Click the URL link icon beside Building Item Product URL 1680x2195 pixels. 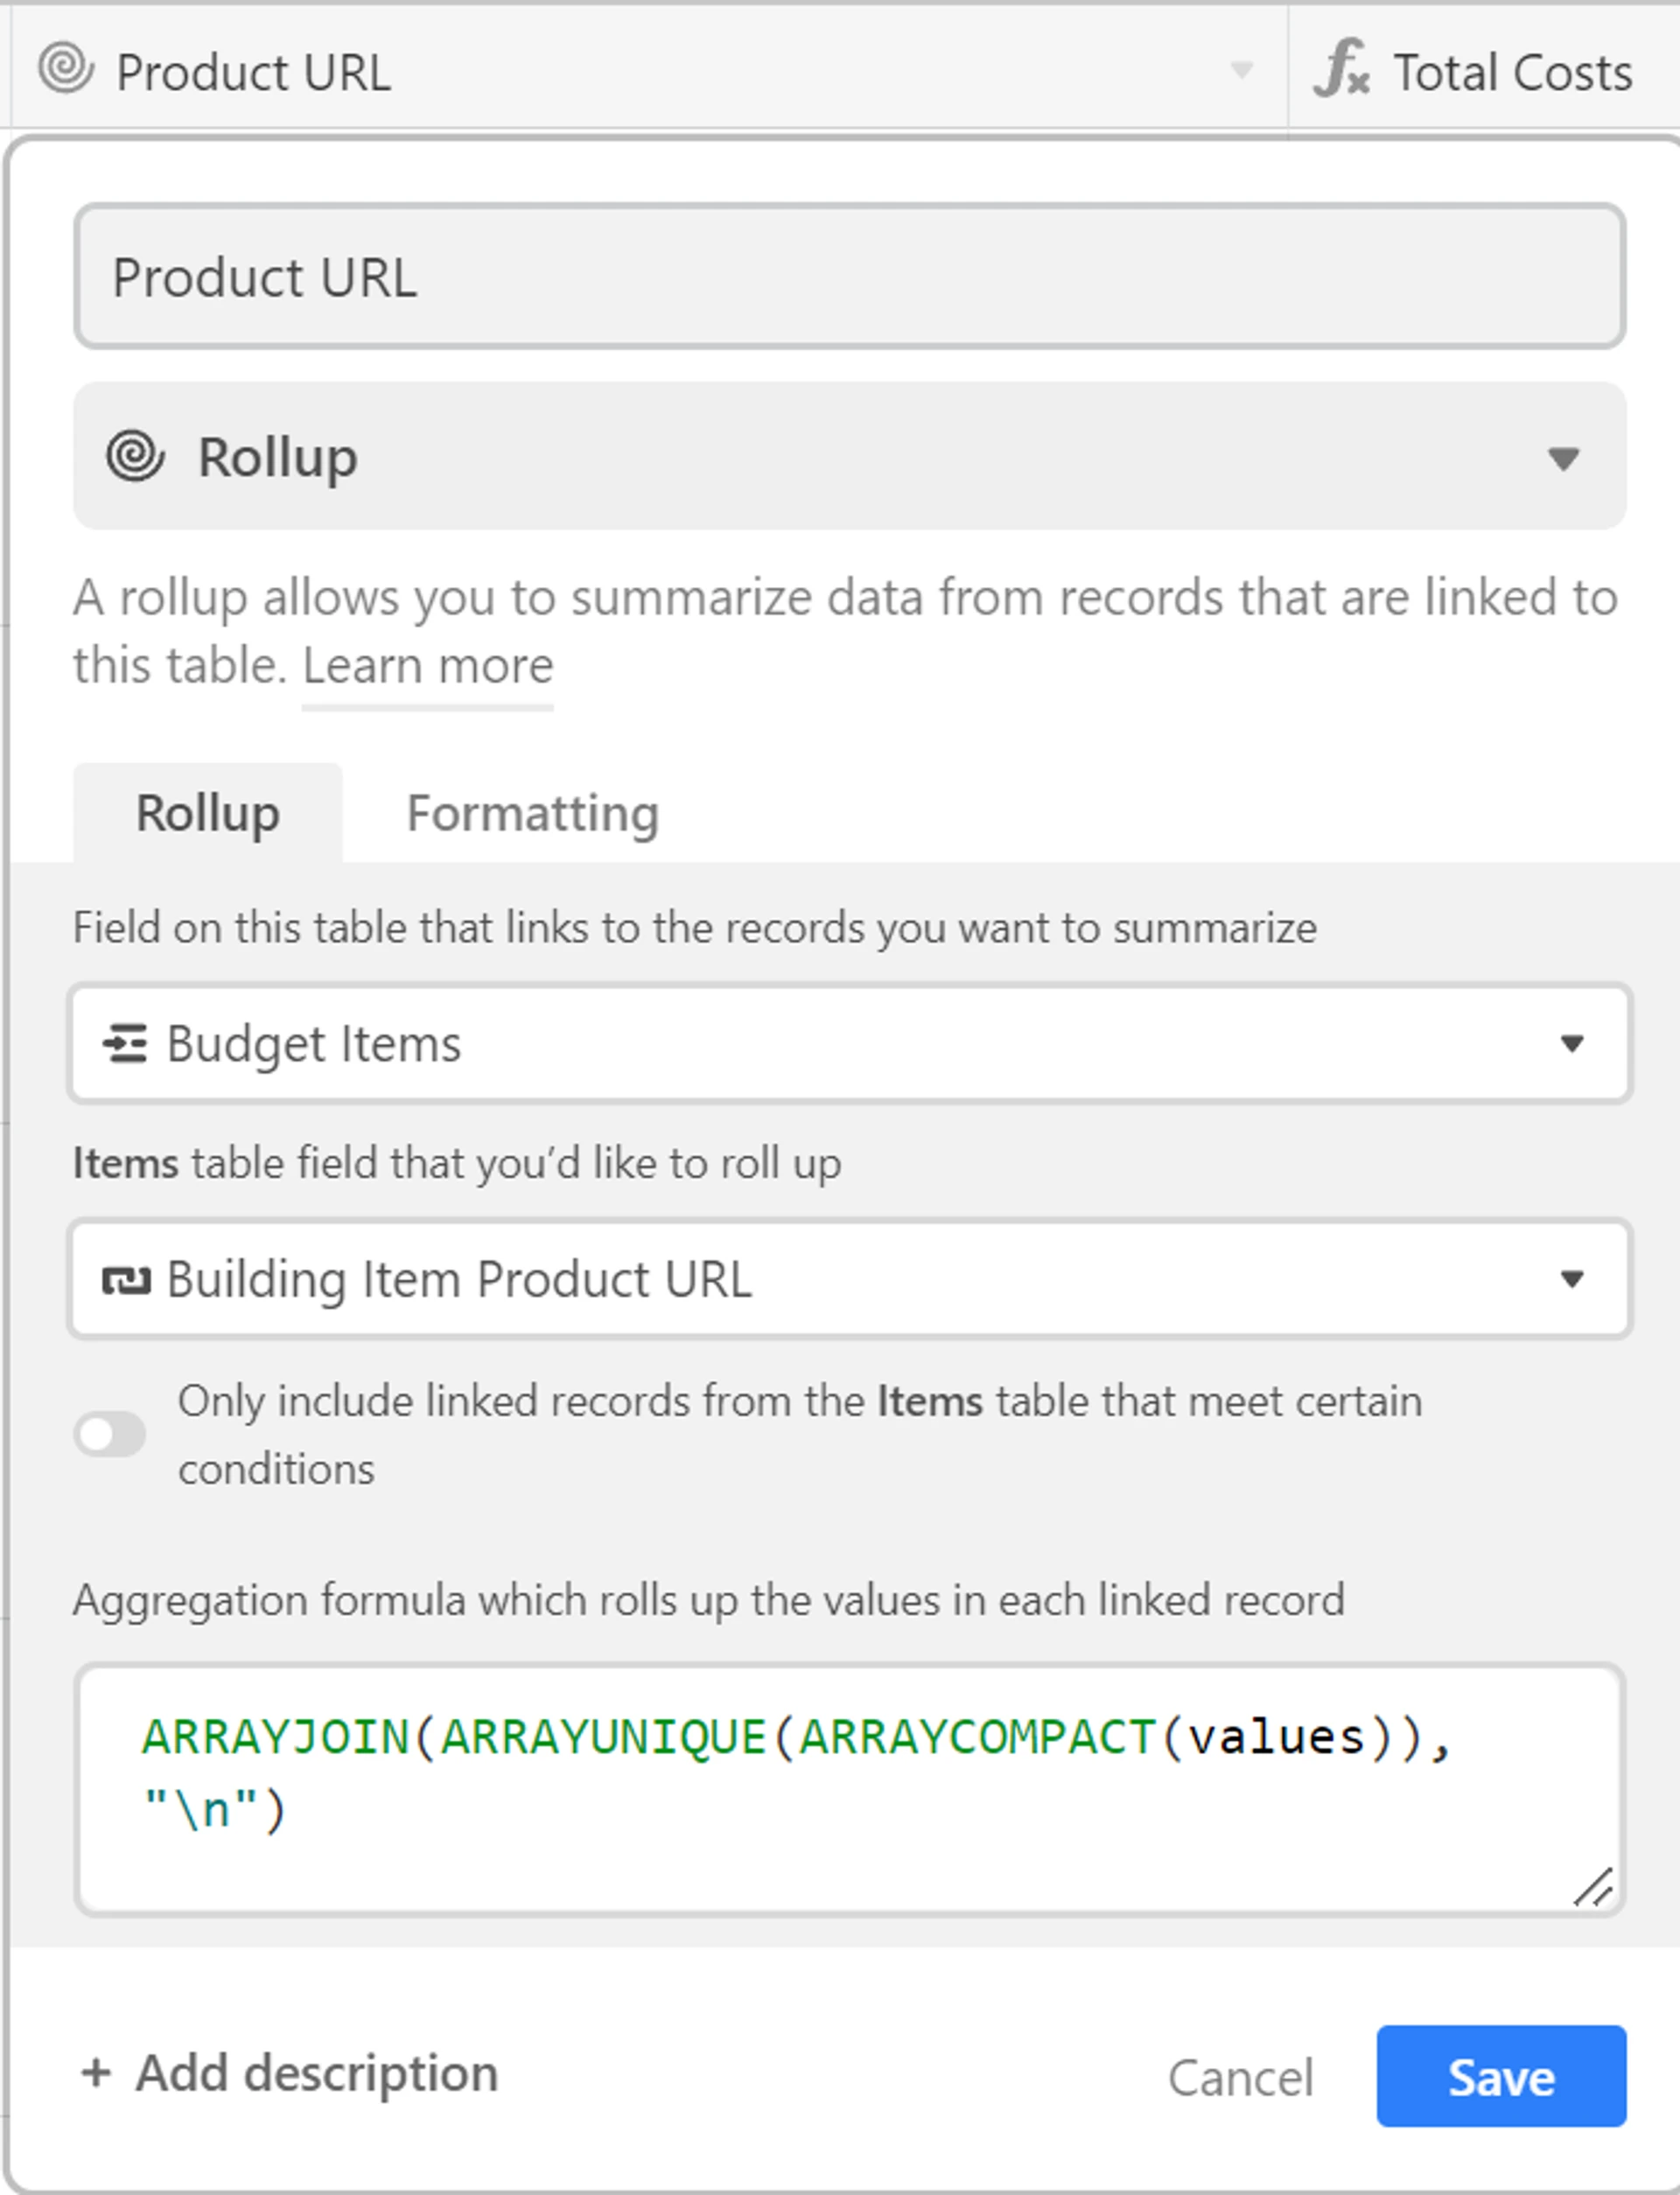pos(126,1279)
